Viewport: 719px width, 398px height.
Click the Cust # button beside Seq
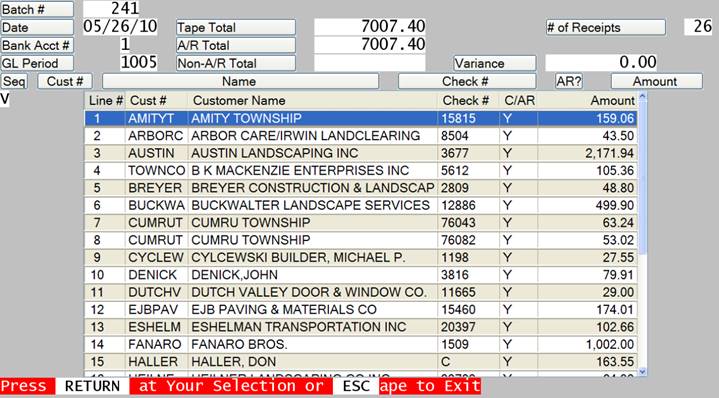pyautogui.click(x=65, y=81)
